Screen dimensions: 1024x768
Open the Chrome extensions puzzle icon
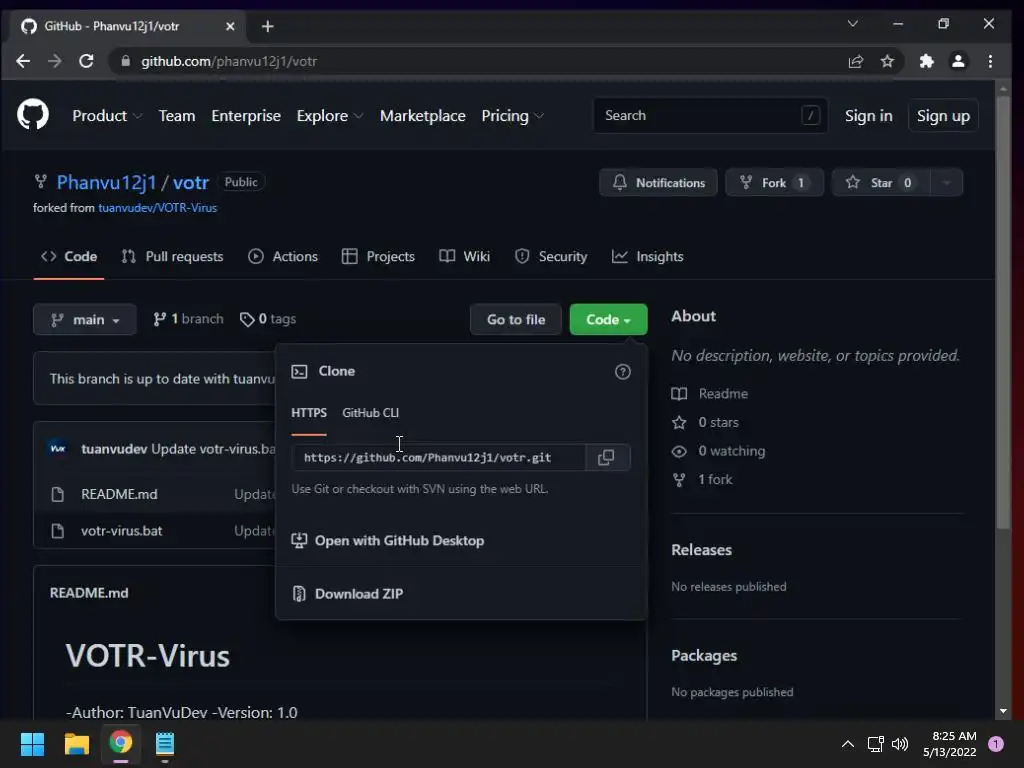(x=926, y=61)
